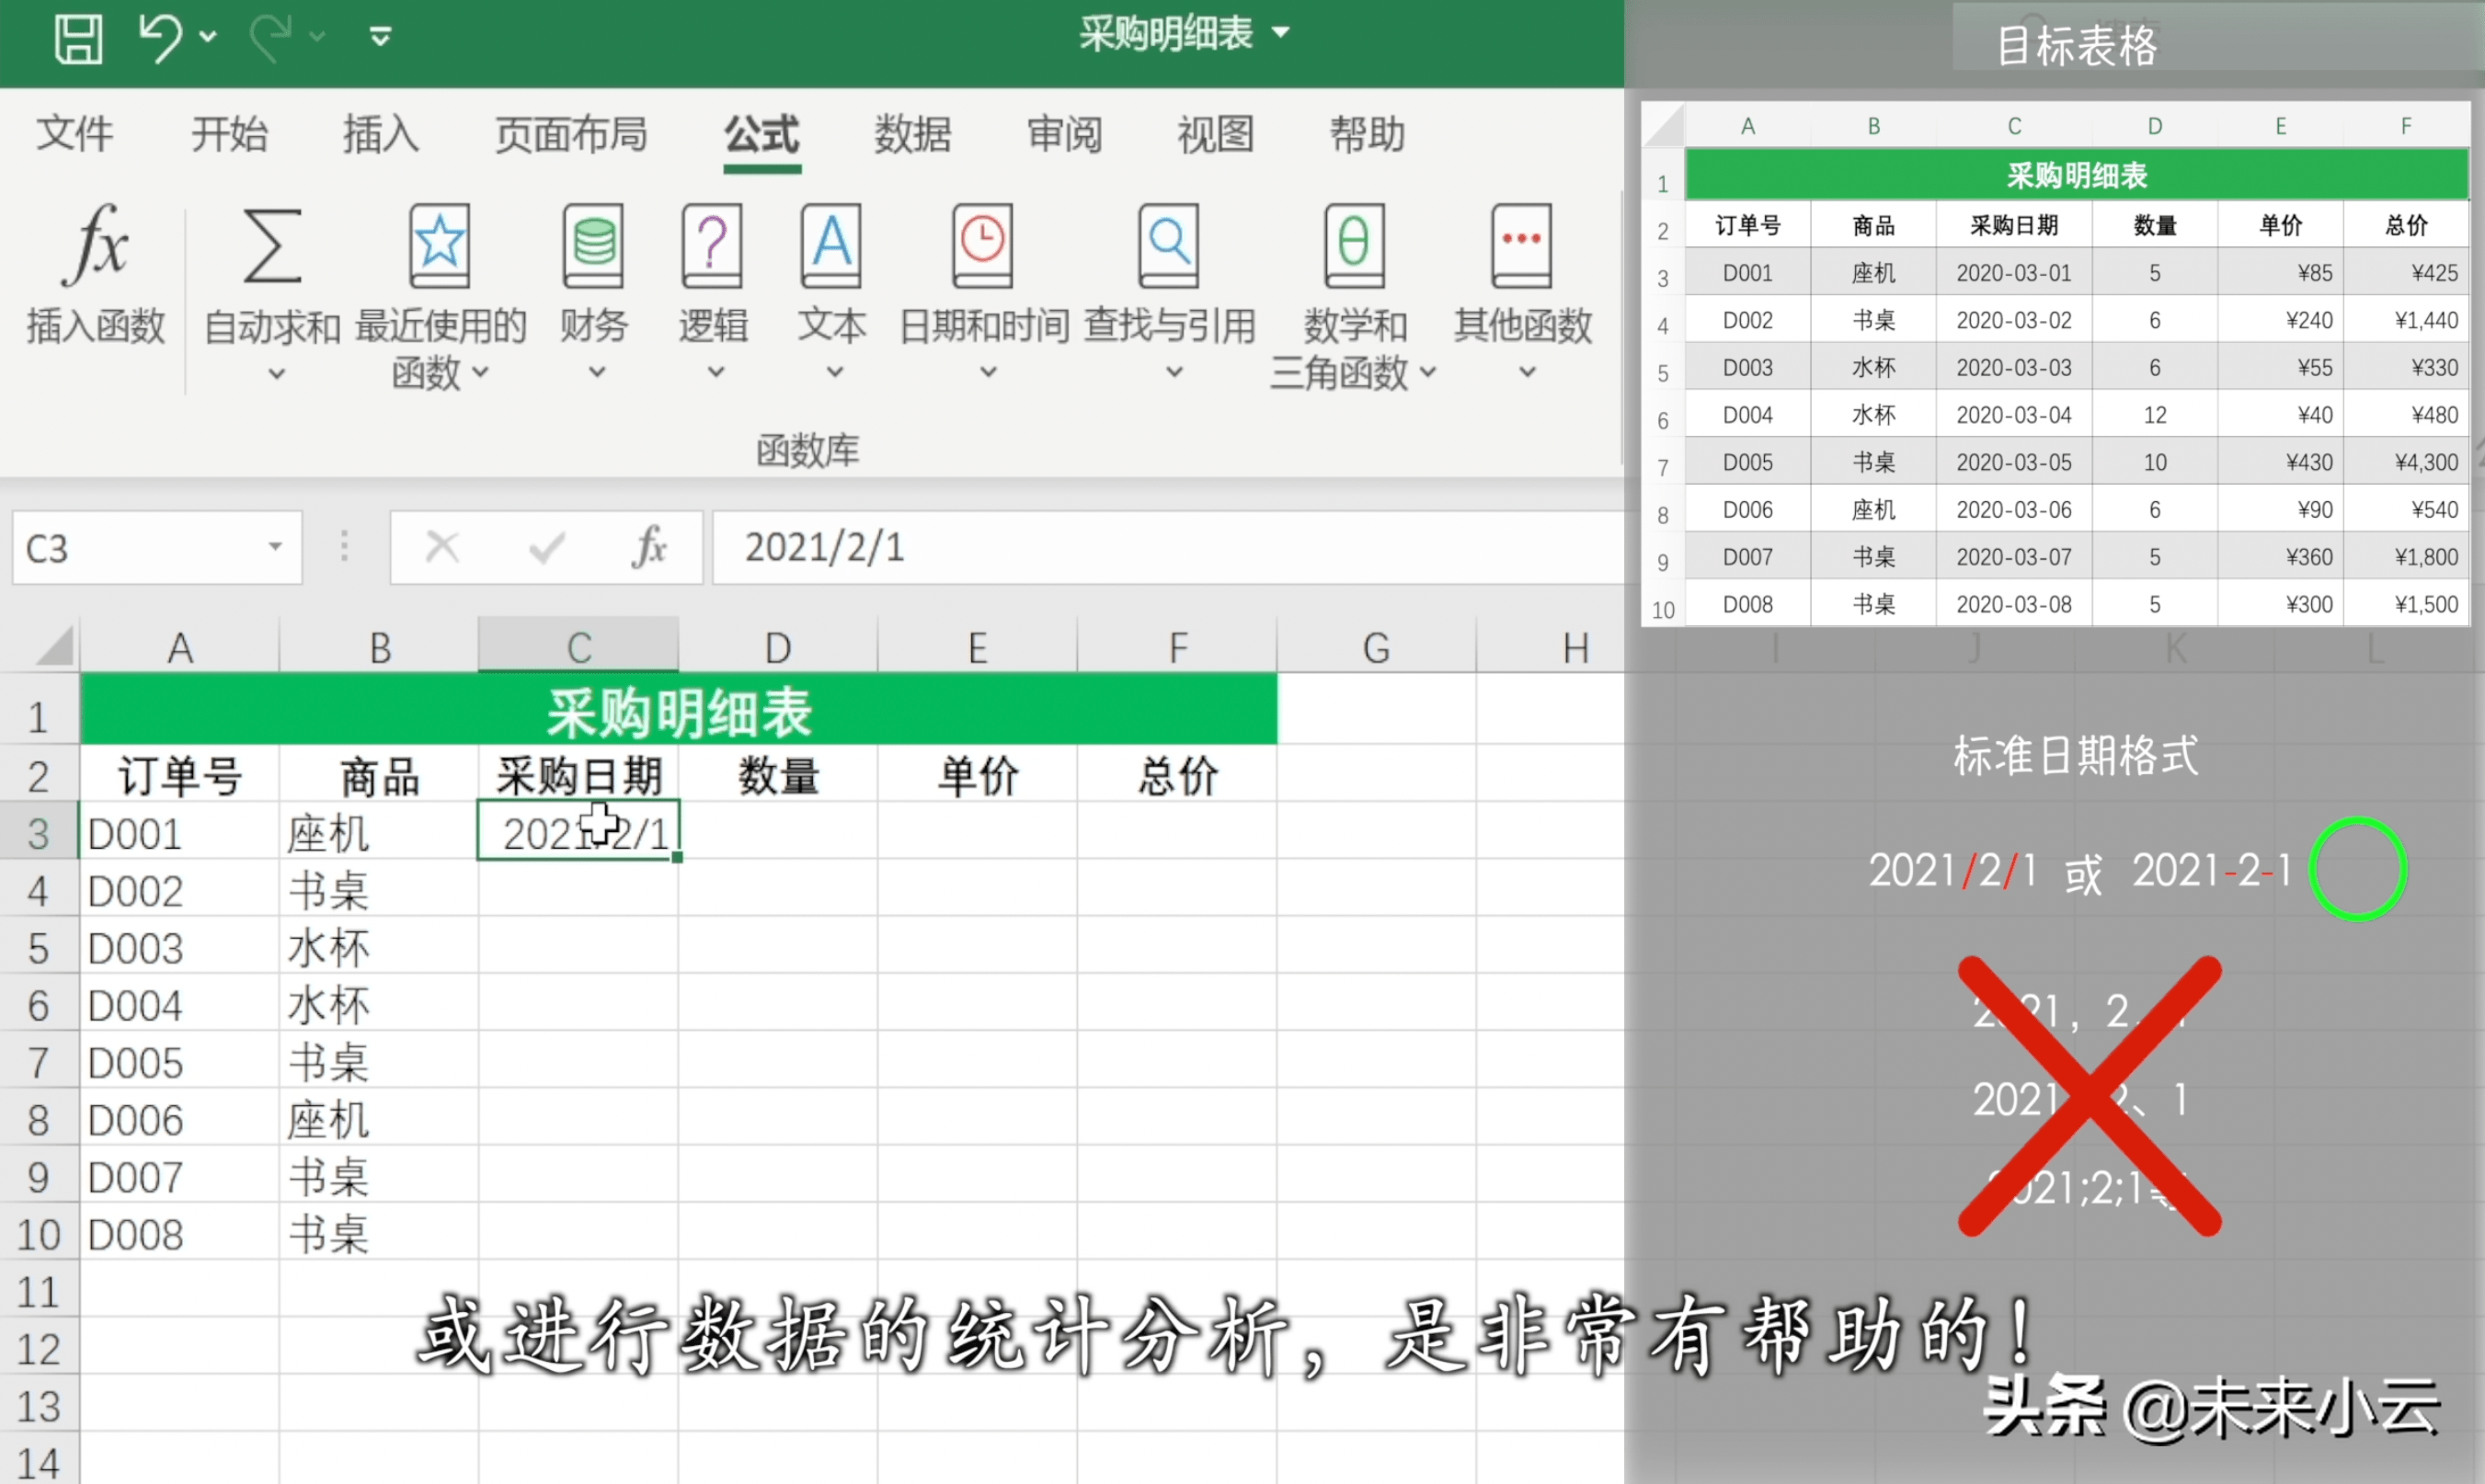2485x1484 pixels.
Task: Expand the Name Box dropdown arrow
Action: pyautogui.click(x=275, y=547)
